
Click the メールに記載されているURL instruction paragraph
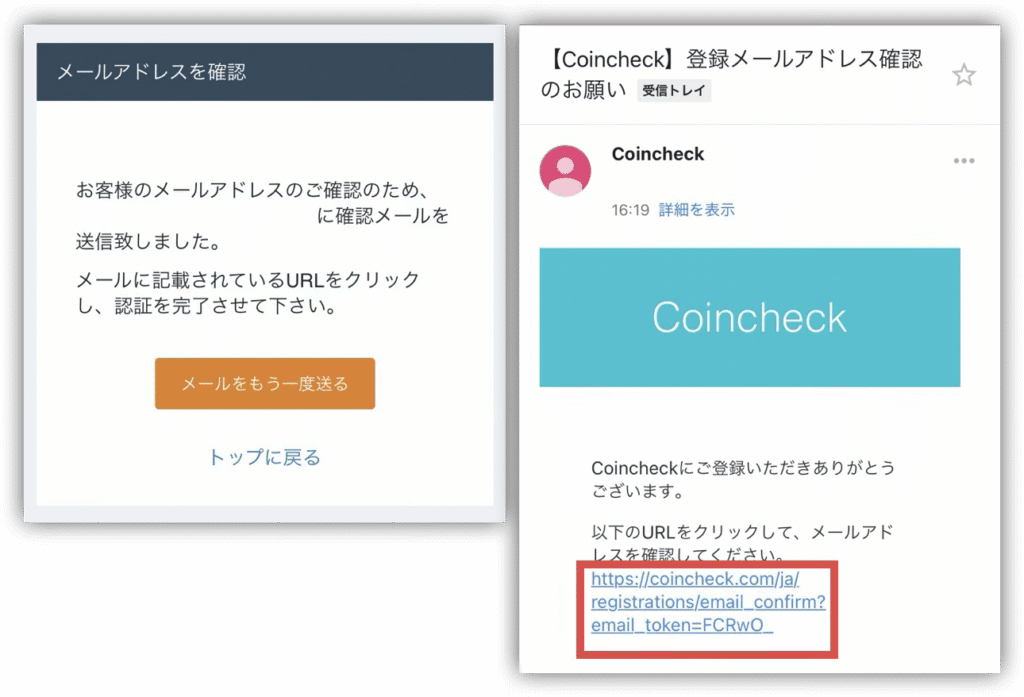(x=248, y=293)
